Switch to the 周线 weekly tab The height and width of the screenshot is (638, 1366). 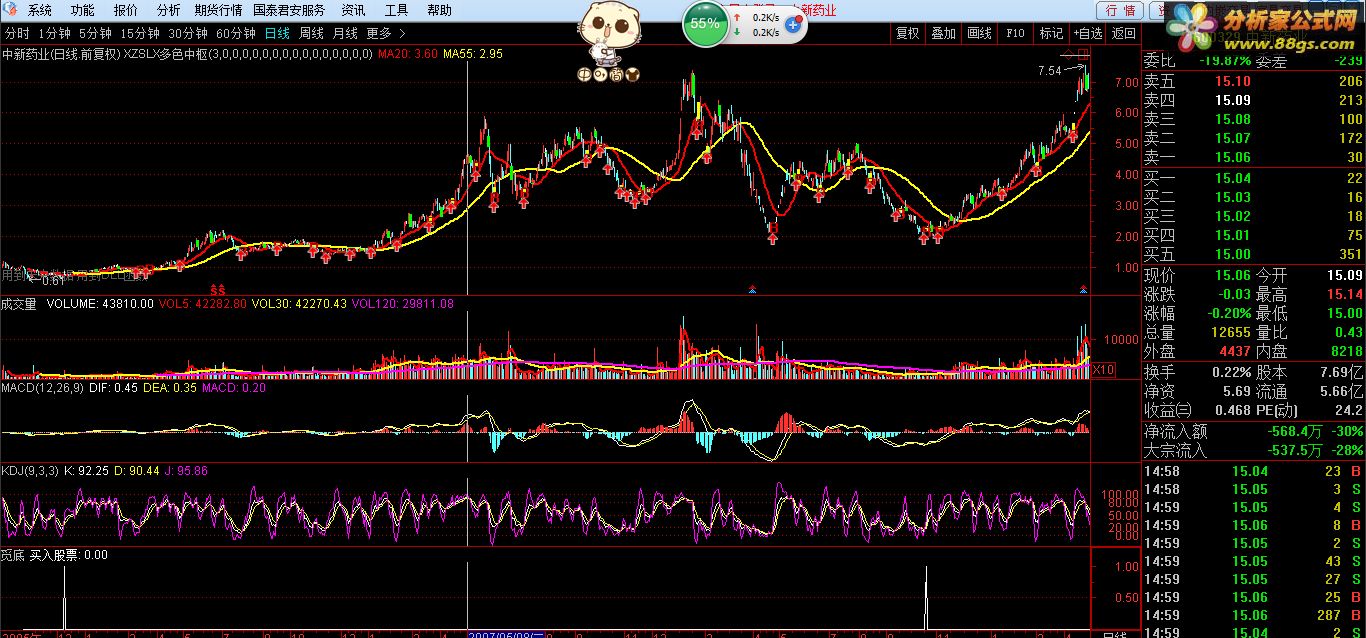point(311,33)
